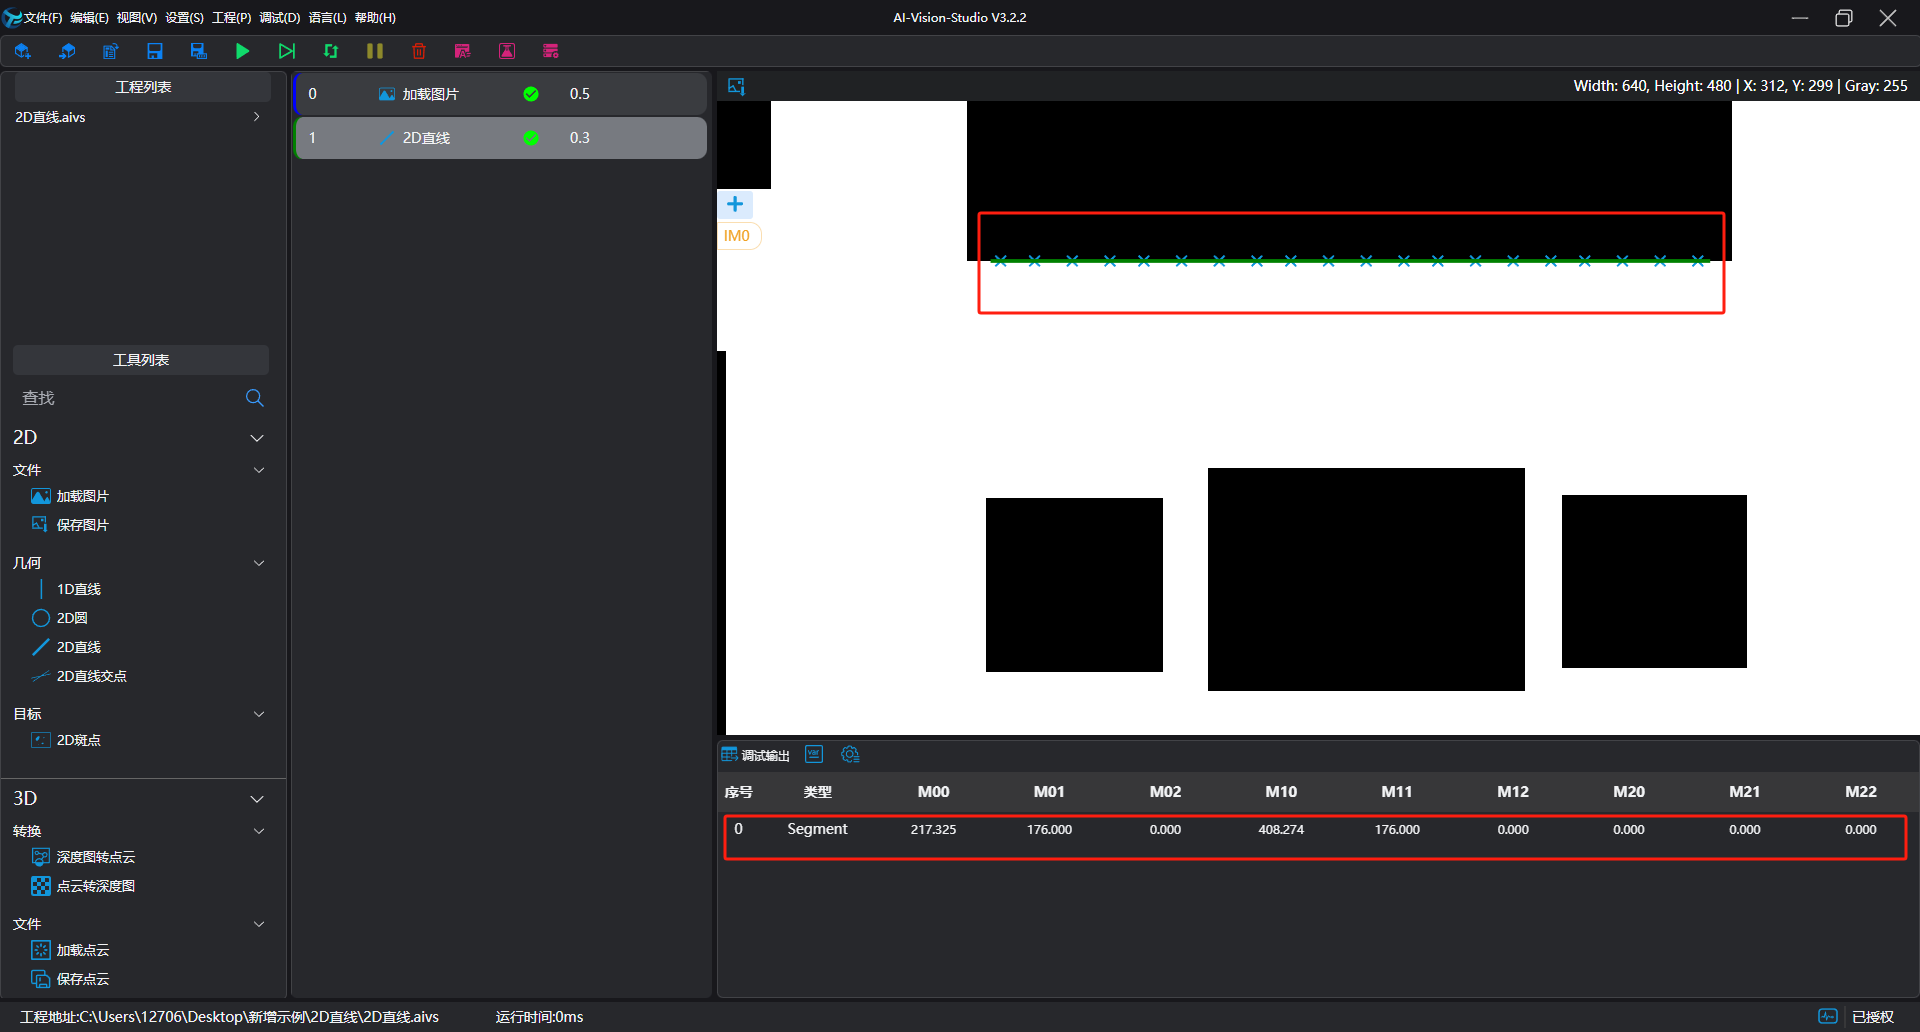Open the 帮助(H) menu
Viewport: 1920px width, 1032px height.
(x=375, y=18)
